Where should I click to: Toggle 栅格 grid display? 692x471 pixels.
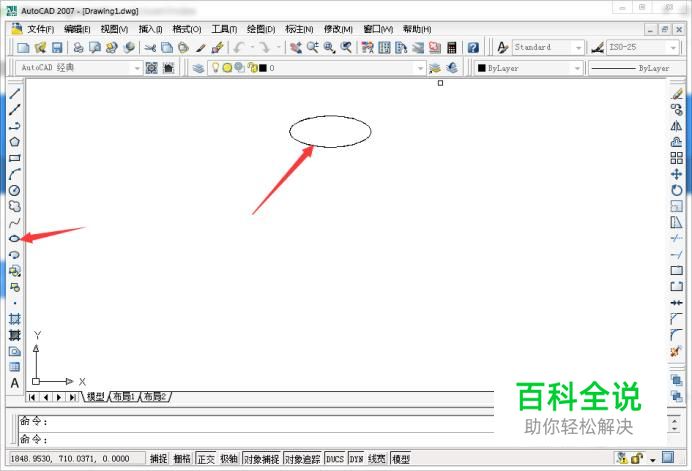point(182,459)
